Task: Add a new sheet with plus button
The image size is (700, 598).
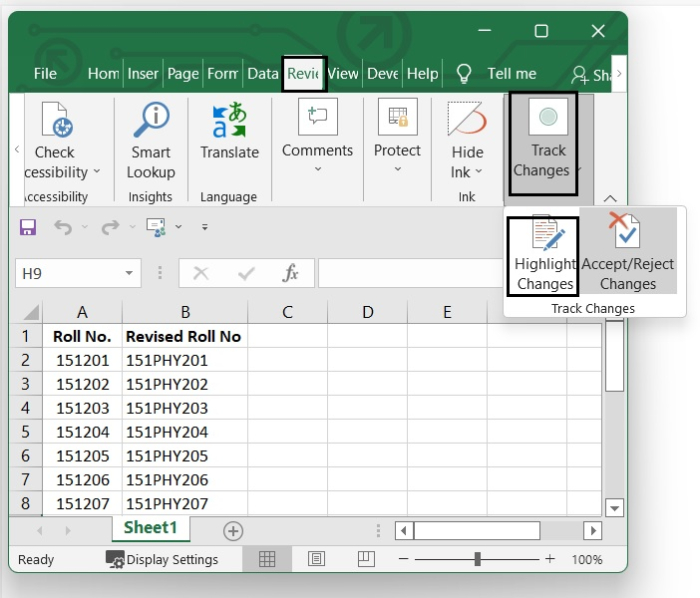Action: click(233, 530)
